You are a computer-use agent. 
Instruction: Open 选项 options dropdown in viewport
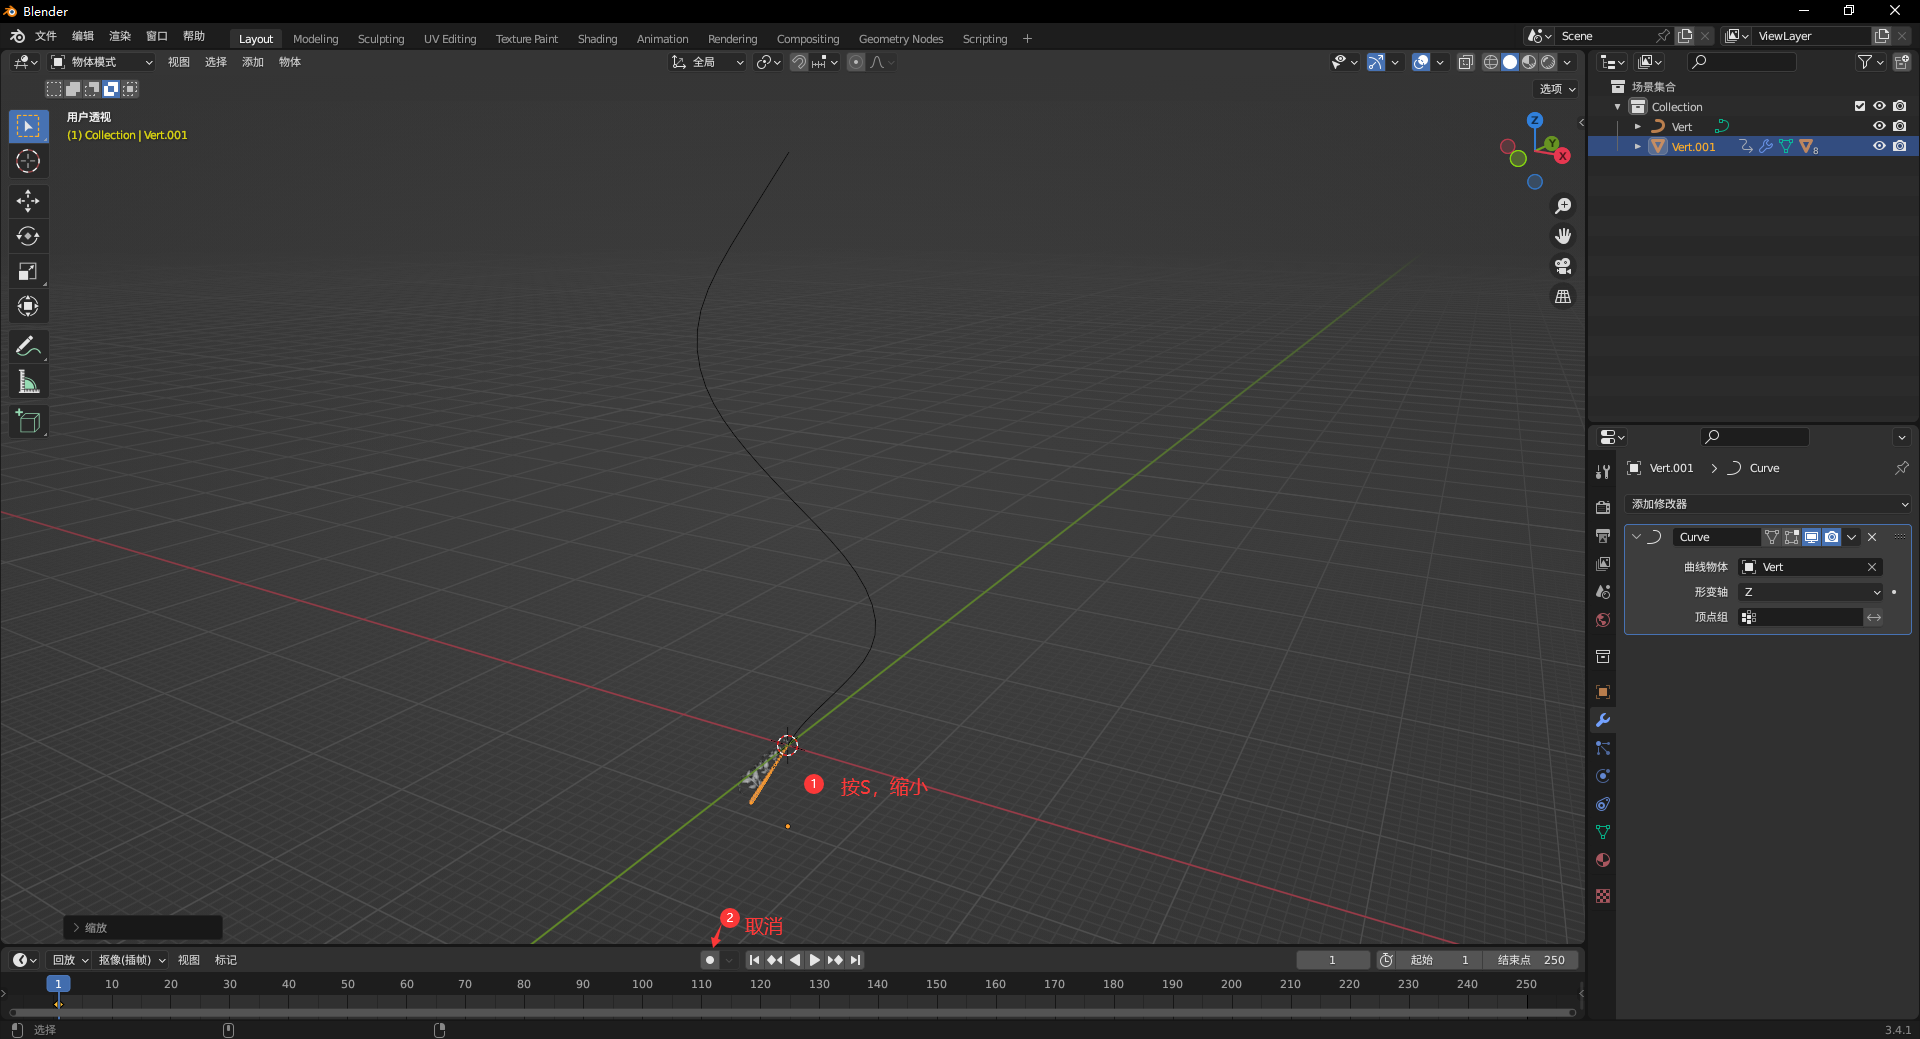1557,89
